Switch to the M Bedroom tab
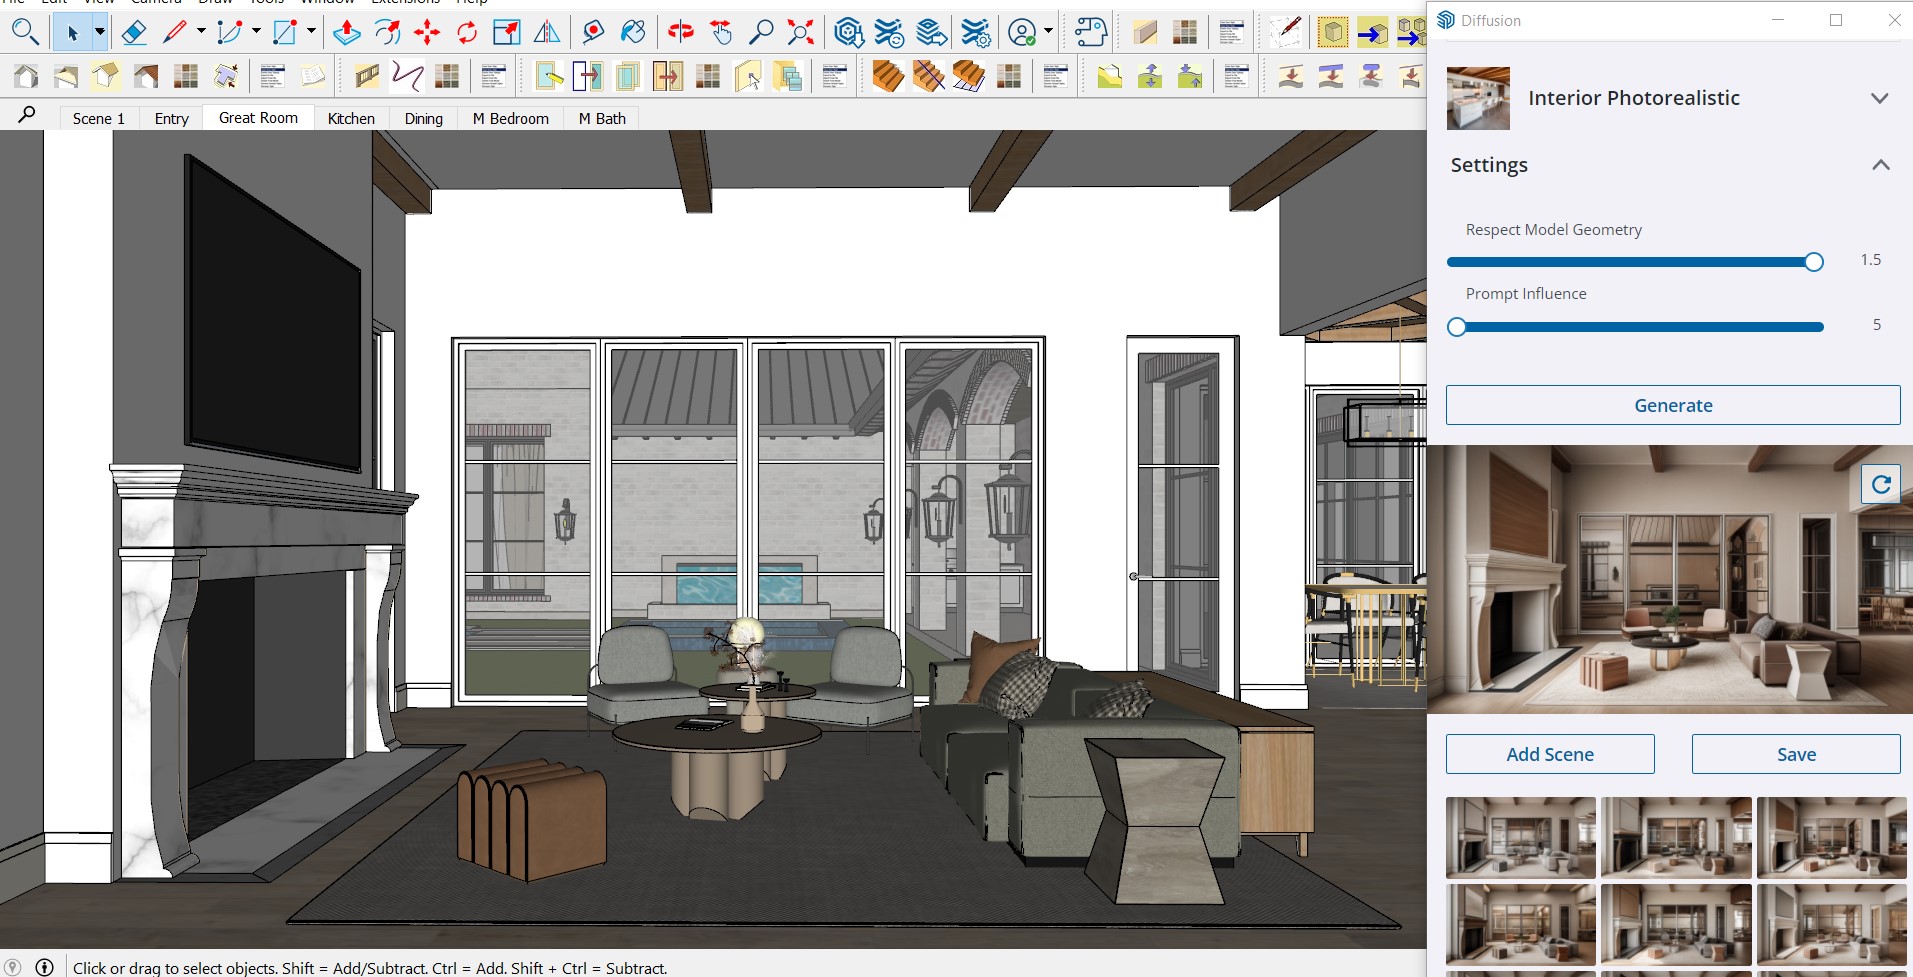This screenshot has height=977, width=1913. (x=511, y=118)
